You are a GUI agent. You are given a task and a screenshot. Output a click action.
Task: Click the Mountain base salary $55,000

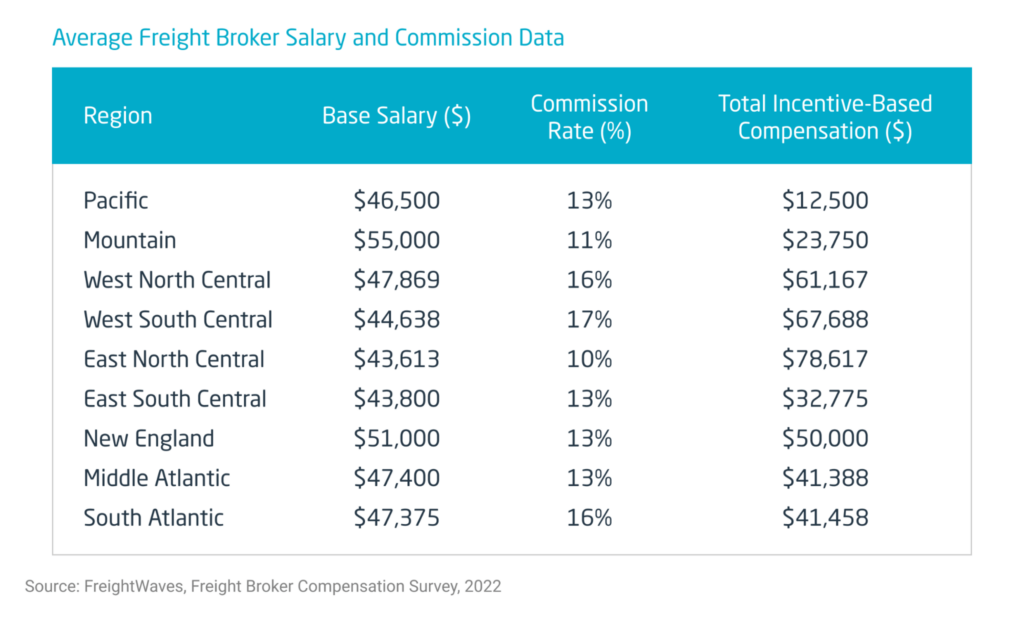pos(396,240)
